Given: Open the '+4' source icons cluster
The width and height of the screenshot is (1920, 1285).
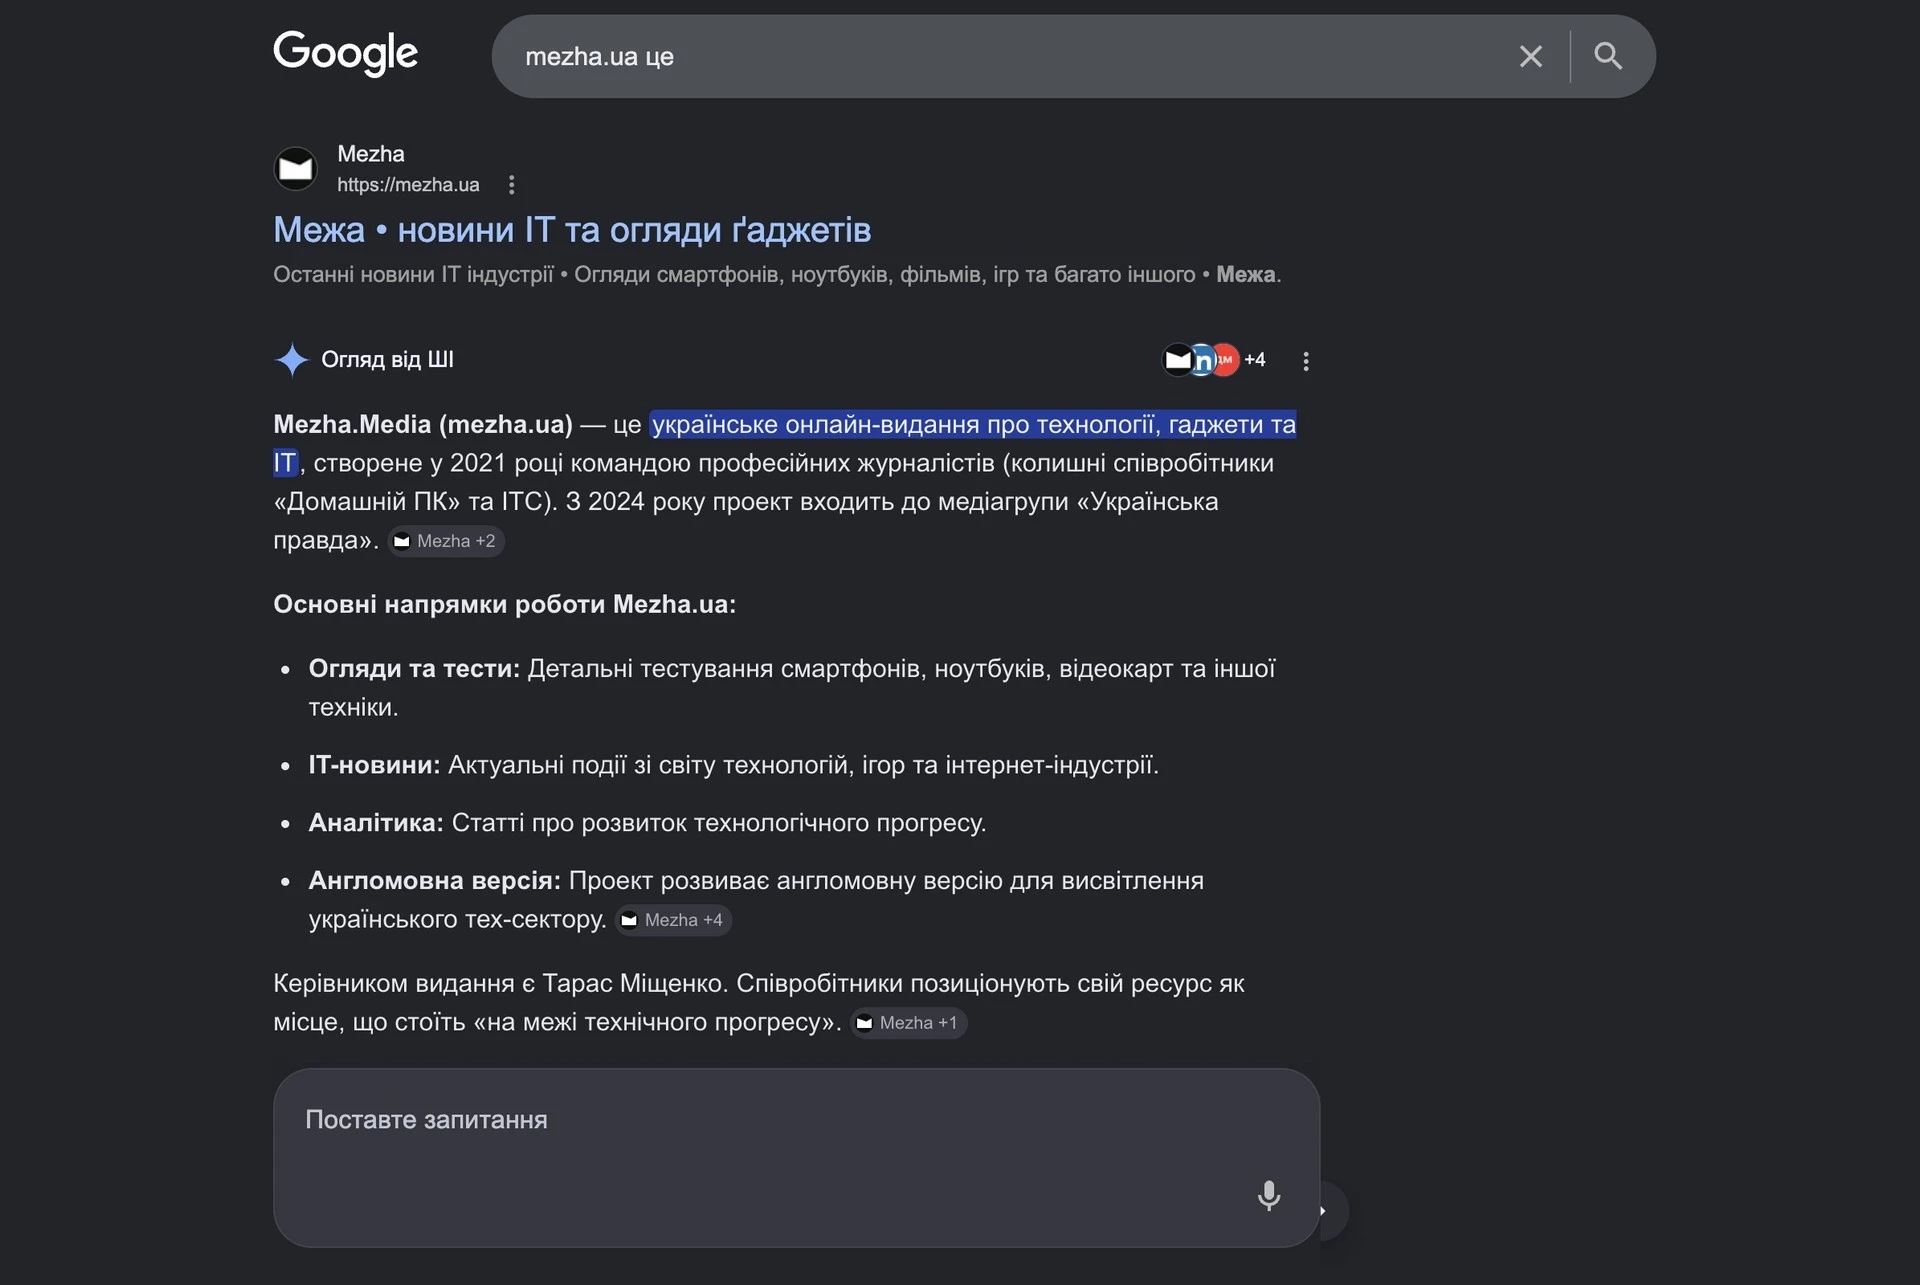Looking at the screenshot, I should tap(1214, 360).
